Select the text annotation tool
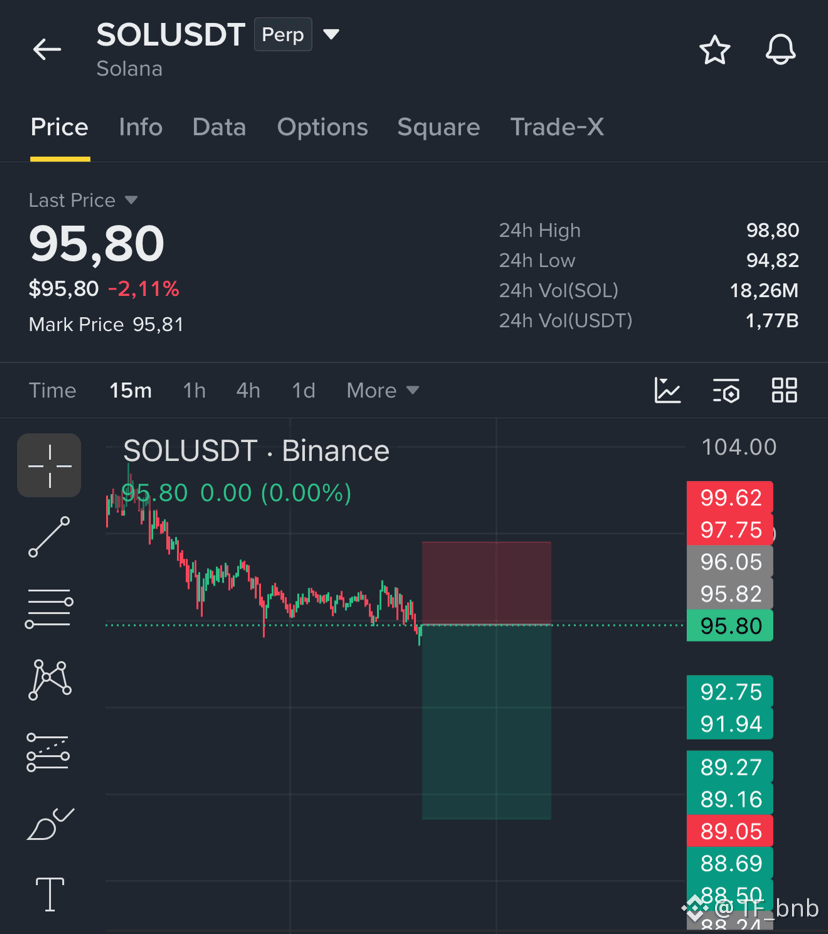The width and height of the screenshot is (828, 934). (50, 894)
